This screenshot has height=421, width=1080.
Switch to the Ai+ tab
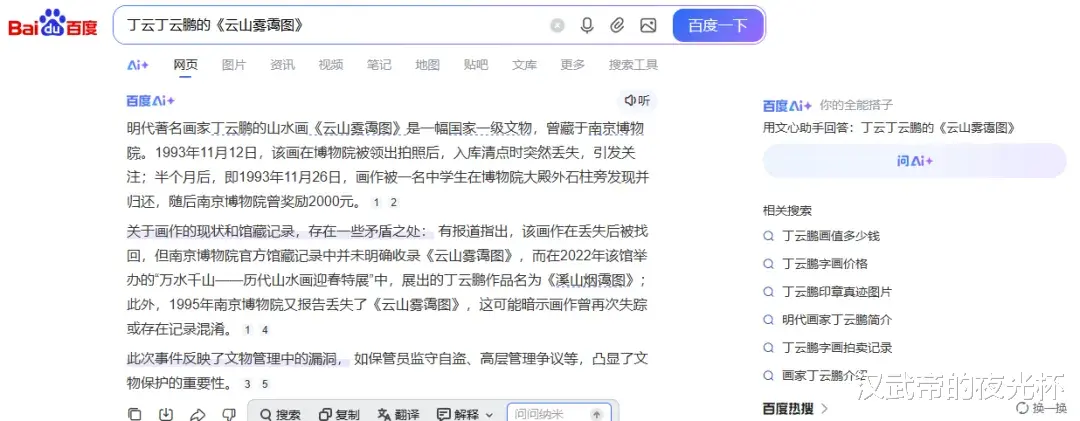tap(138, 65)
